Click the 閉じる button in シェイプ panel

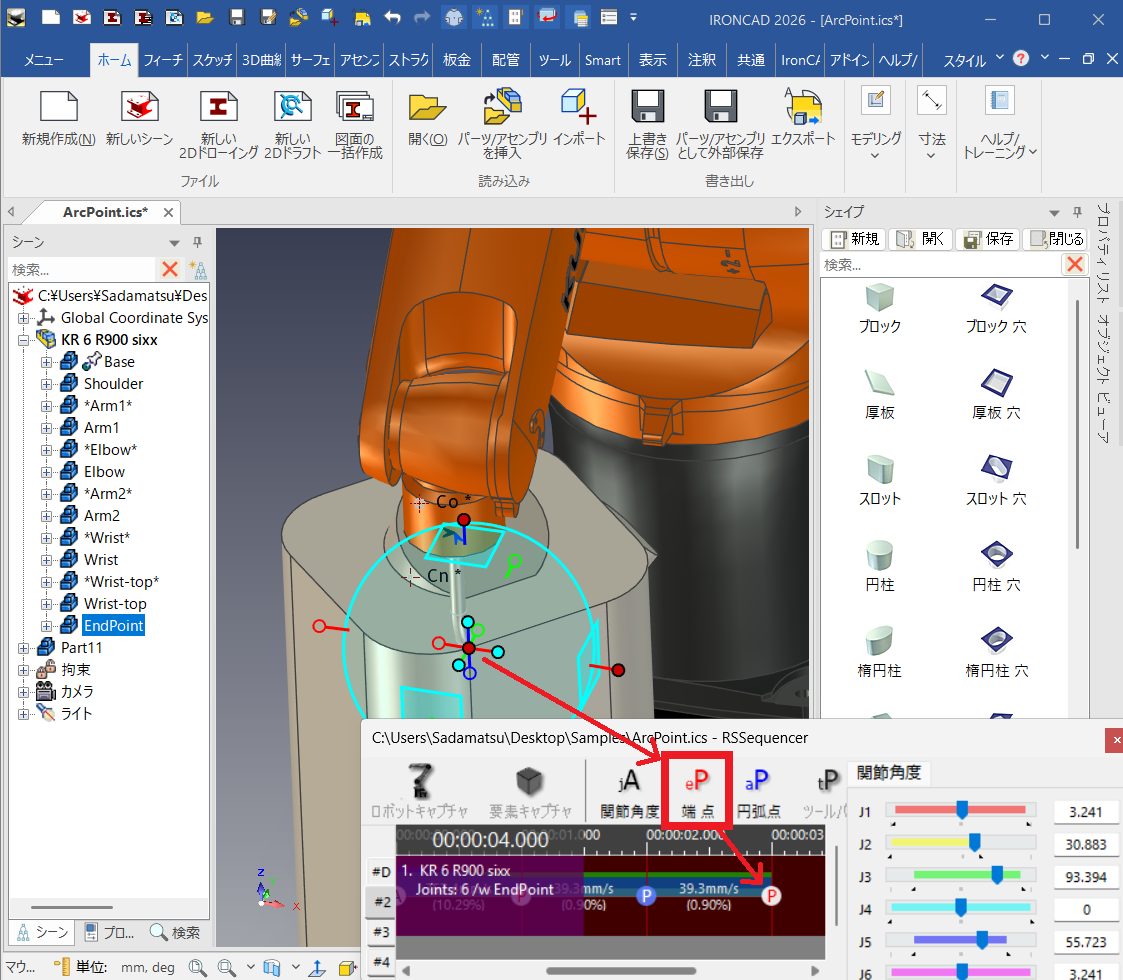pos(1056,239)
